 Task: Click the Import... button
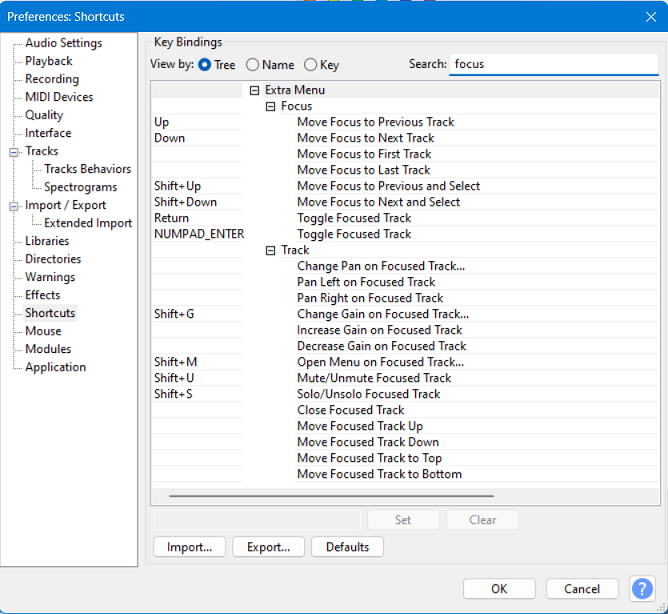[189, 547]
